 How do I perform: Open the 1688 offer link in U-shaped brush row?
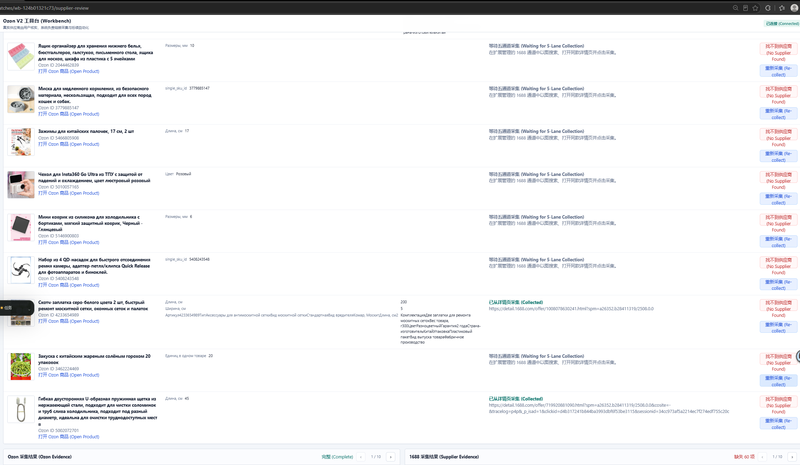pos(609,408)
